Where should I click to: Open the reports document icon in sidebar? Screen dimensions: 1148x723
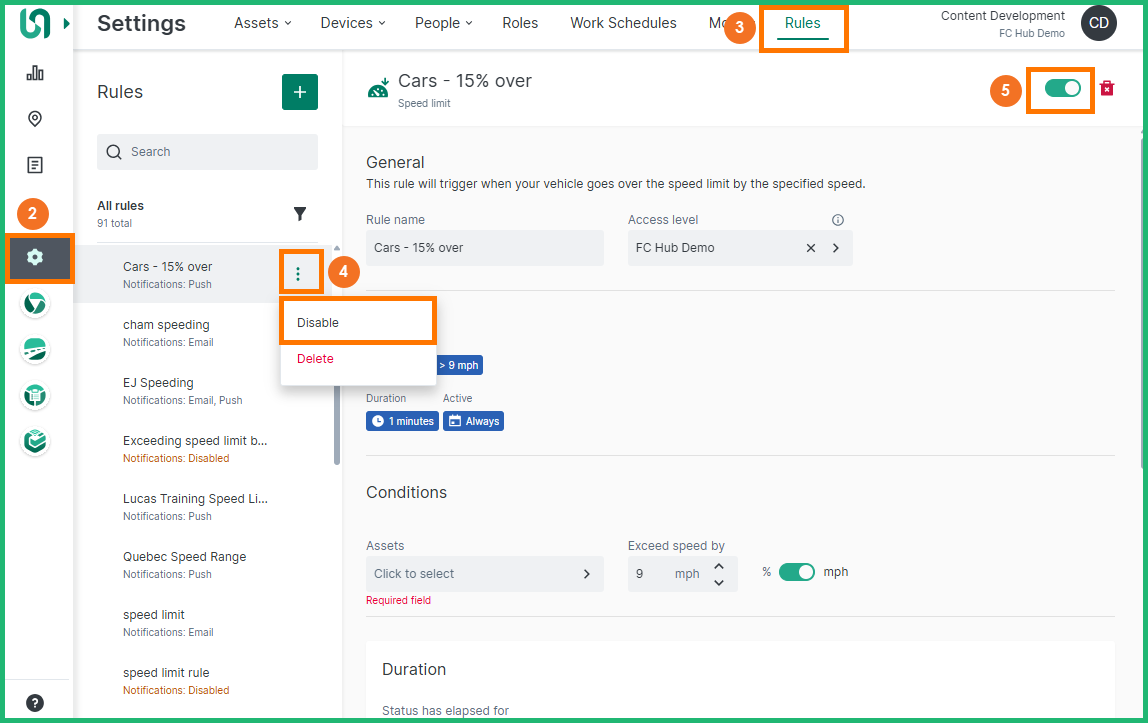tap(35, 165)
